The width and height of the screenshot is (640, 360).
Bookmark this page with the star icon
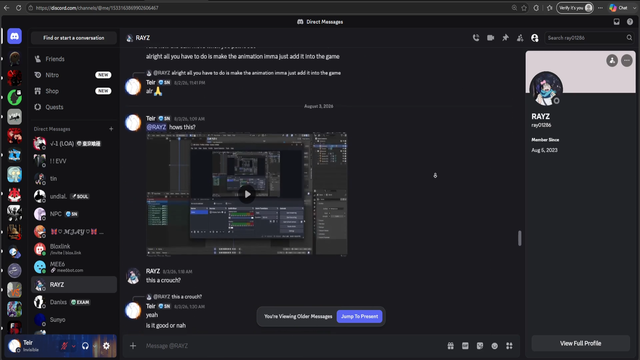524,8
